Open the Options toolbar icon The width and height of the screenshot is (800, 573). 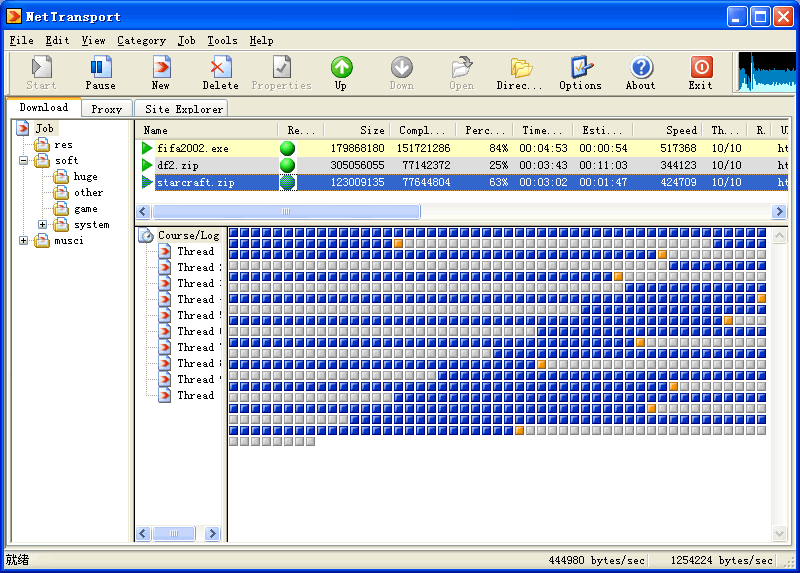(581, 67)
